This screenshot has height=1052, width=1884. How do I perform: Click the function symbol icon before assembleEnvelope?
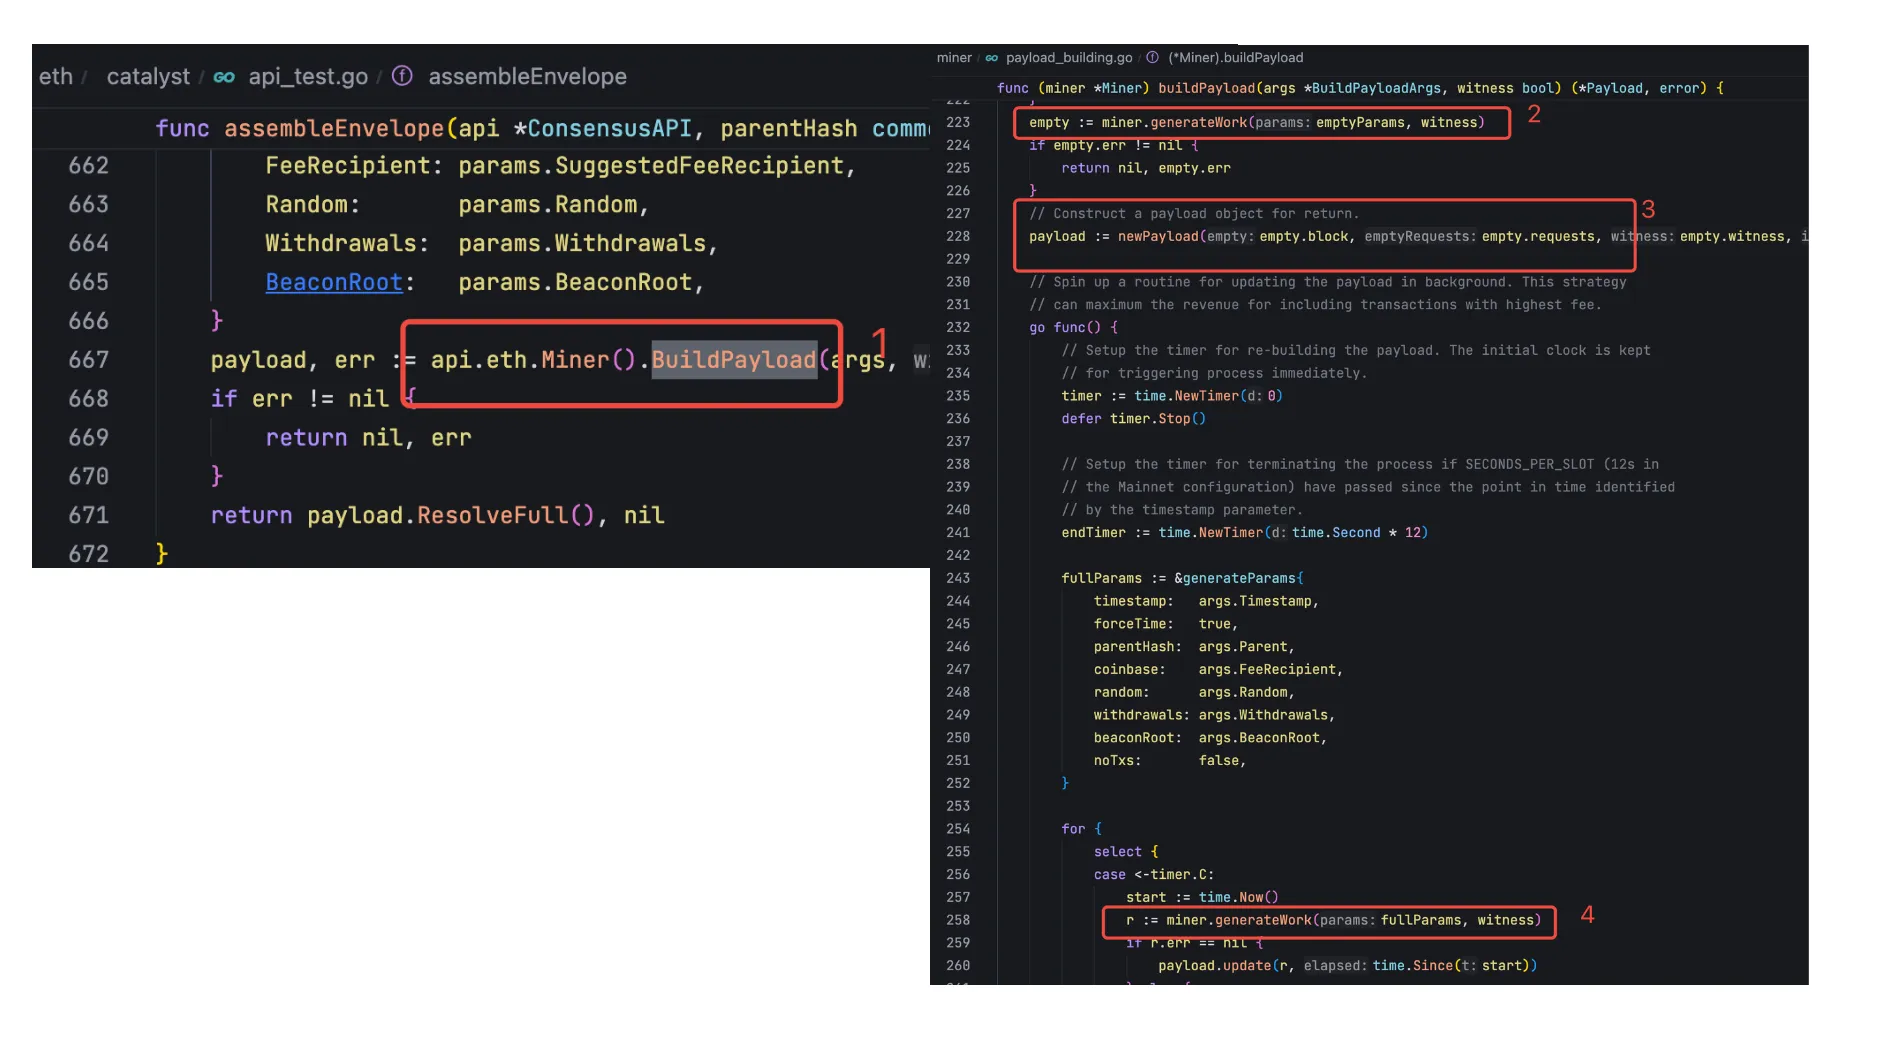click(402, 76)
